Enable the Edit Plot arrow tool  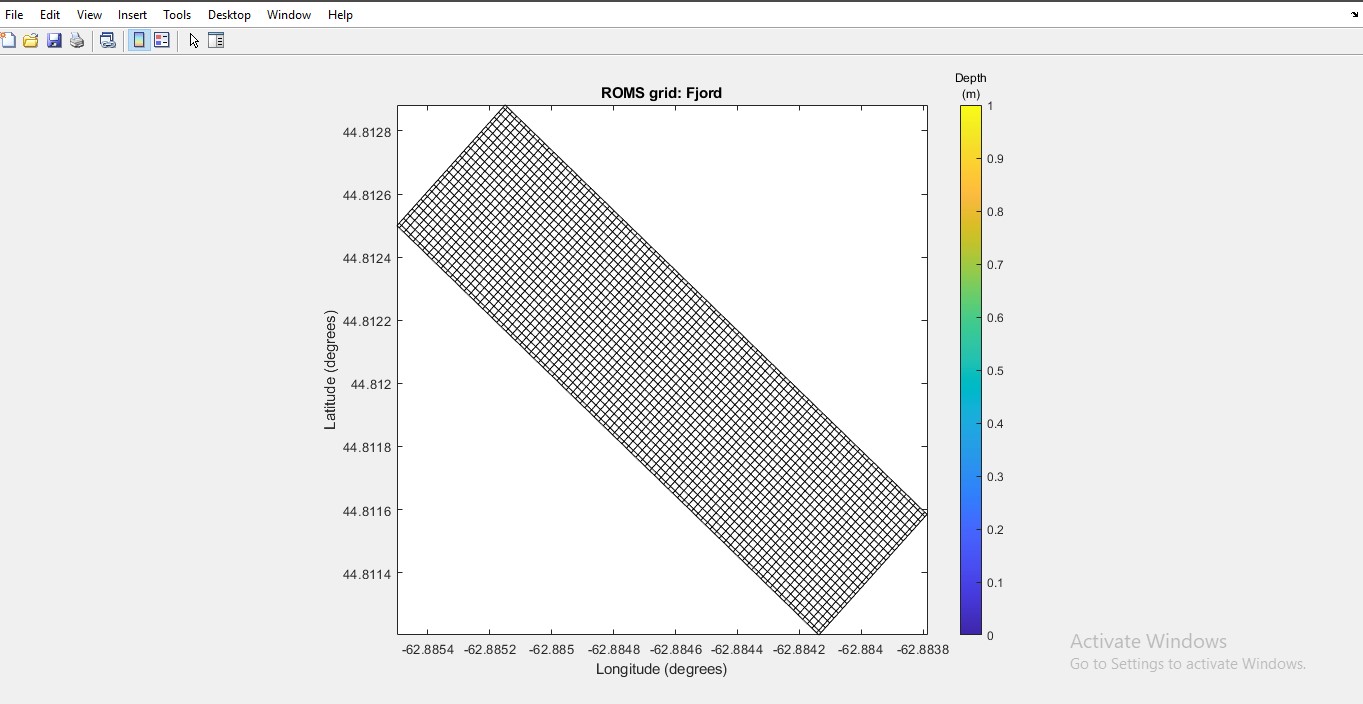coord(194,41)
